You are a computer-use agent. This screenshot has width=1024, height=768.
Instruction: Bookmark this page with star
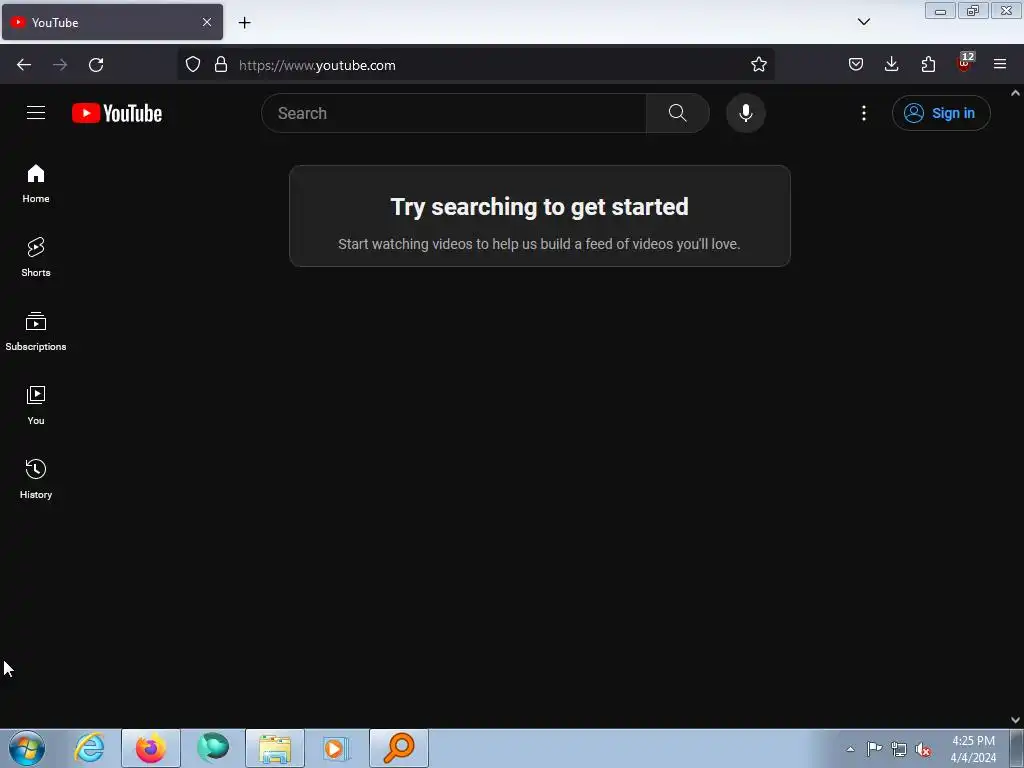758,65
